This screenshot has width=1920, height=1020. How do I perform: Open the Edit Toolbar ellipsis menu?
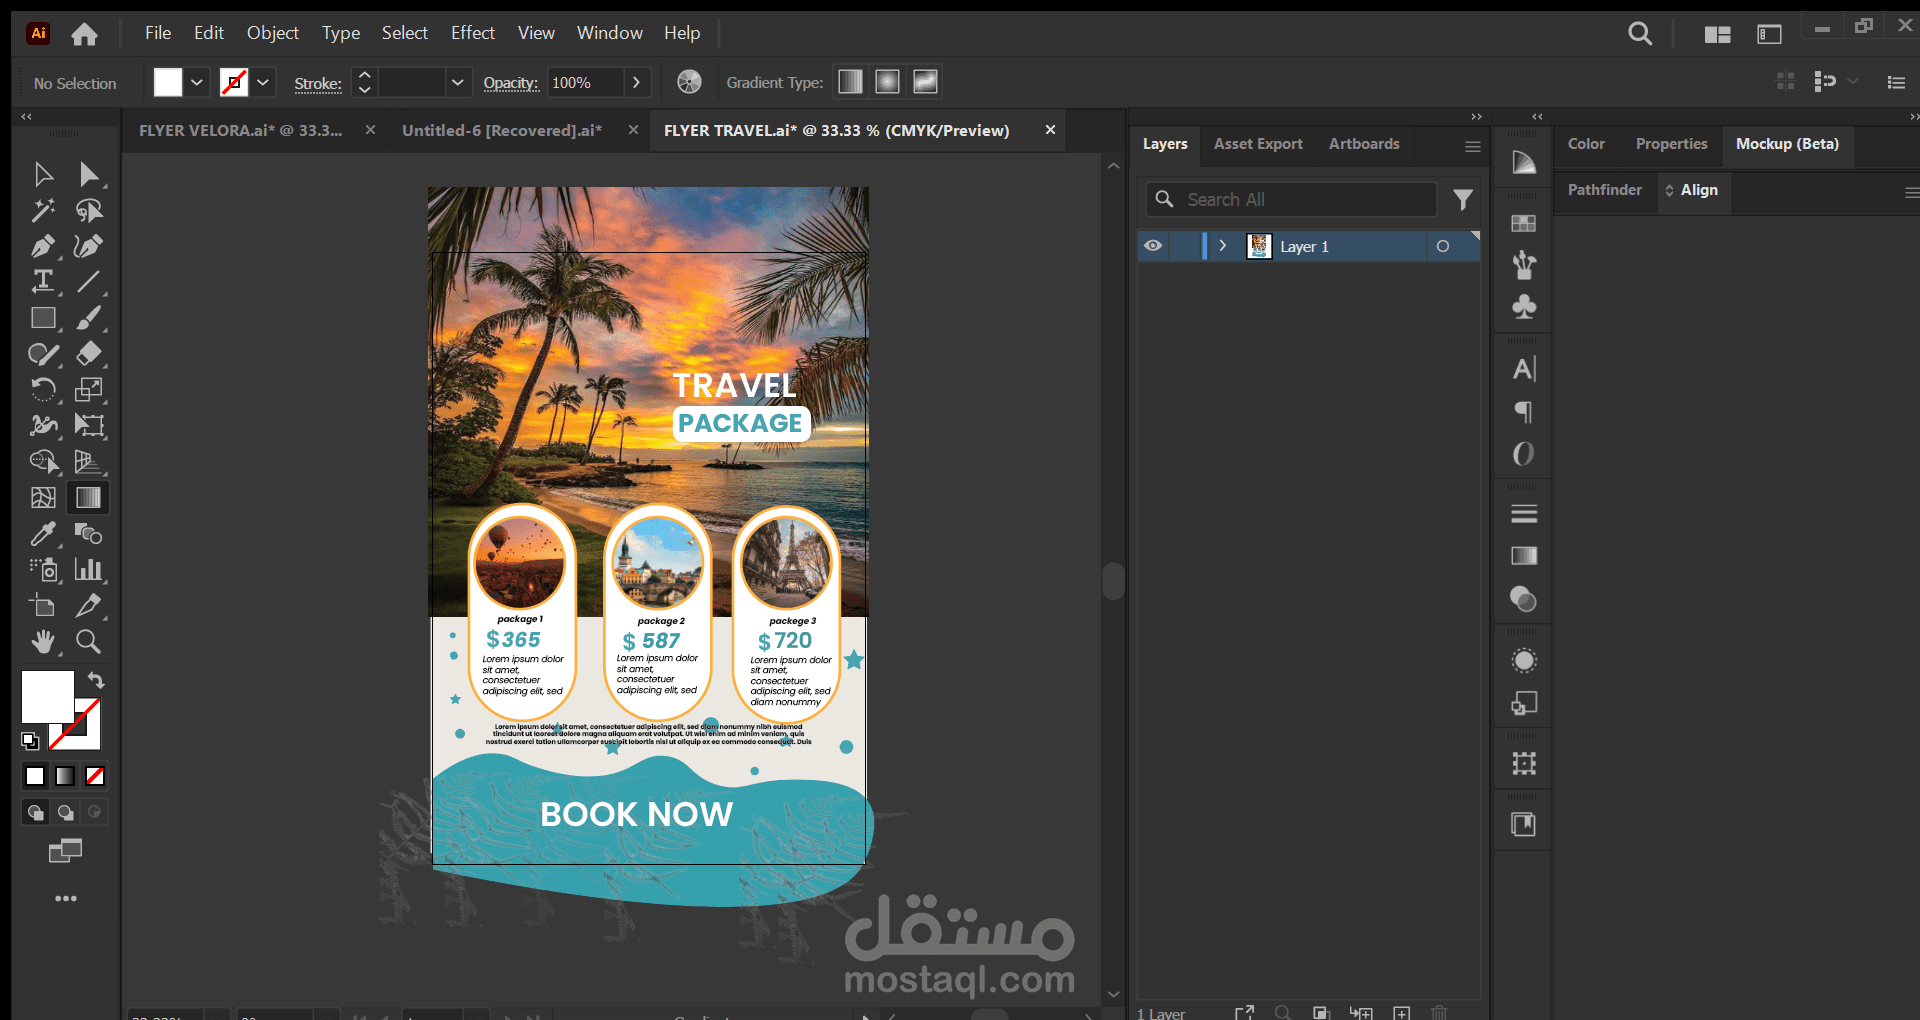coord(66,898)
